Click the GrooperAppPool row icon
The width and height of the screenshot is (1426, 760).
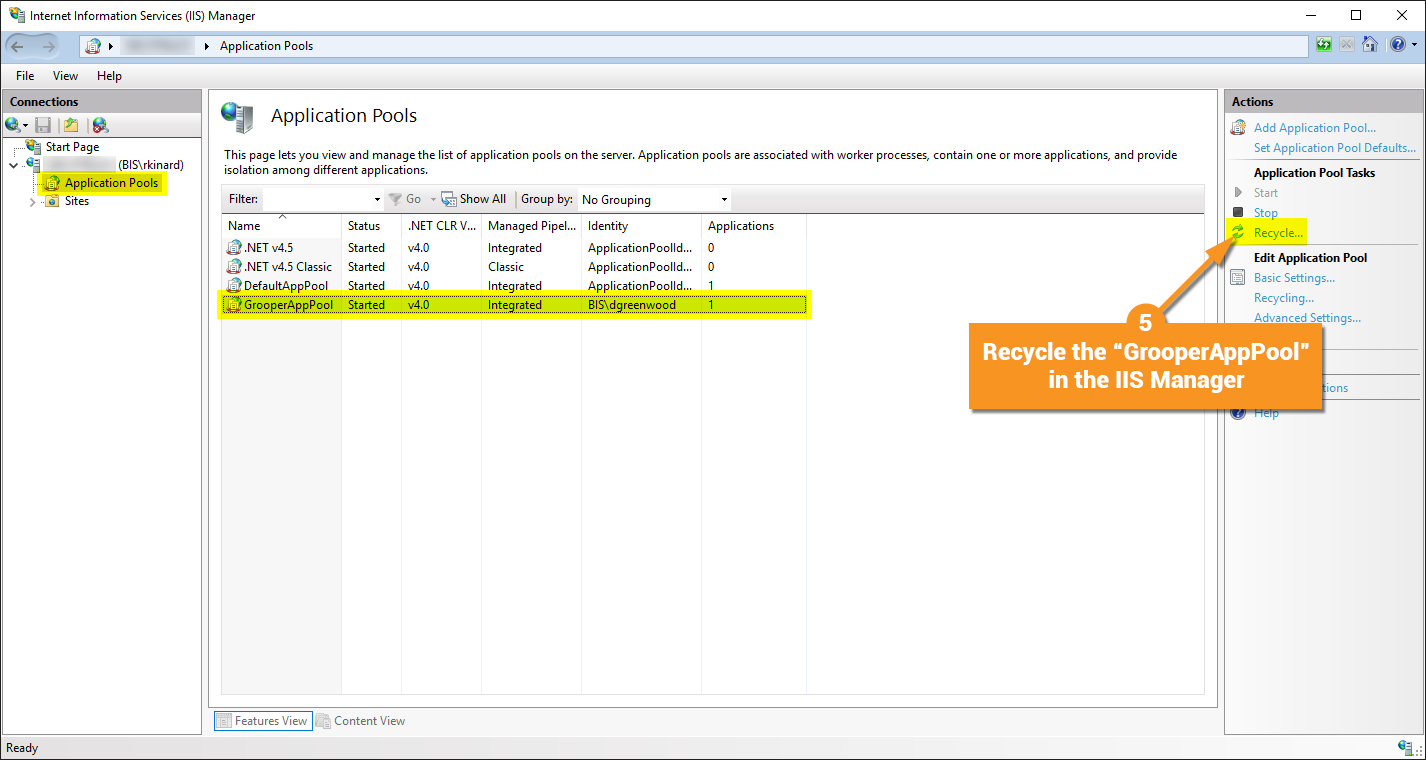235,305
